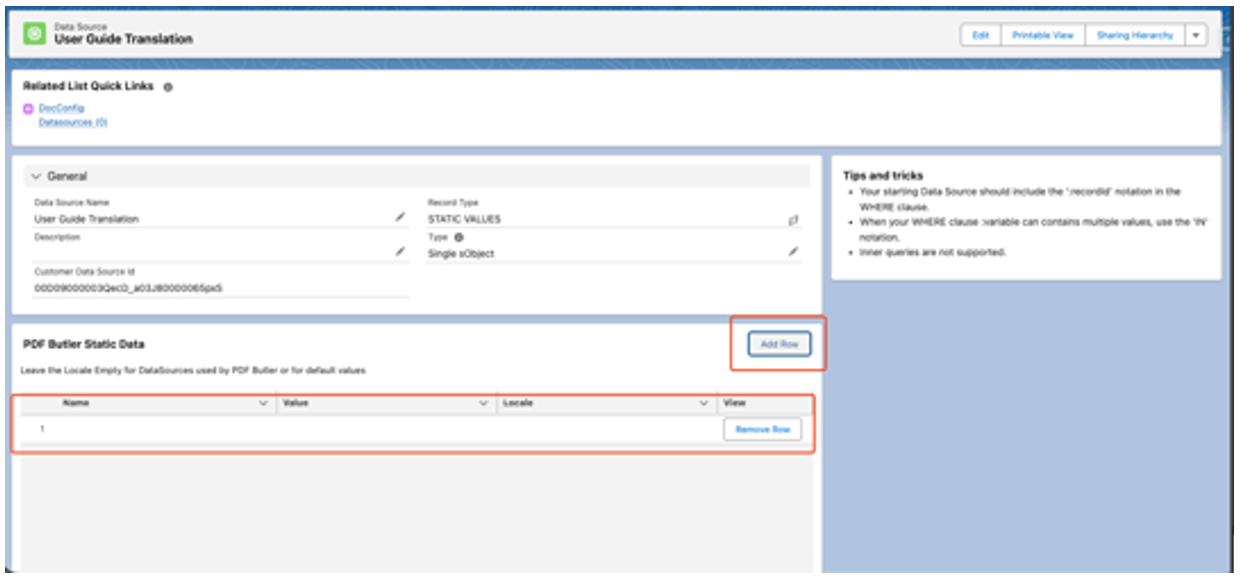Open the Datasources (0) quick link

click(72, 122)
